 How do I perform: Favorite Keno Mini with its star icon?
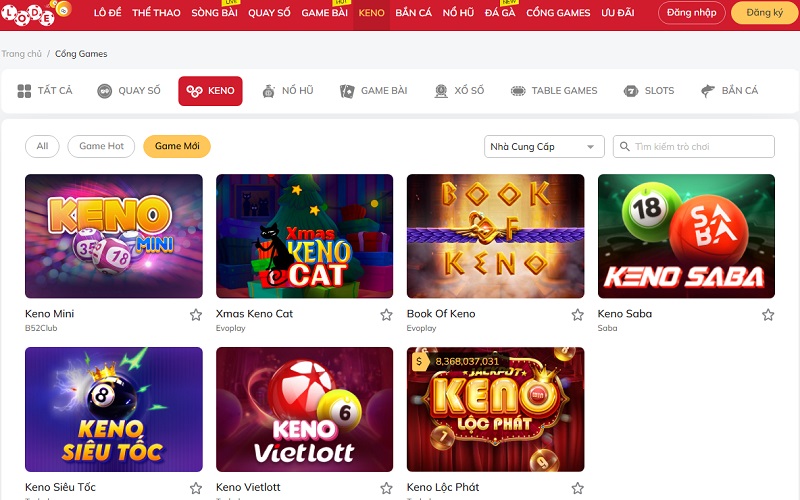pyautogui.click(x=196, y=315)
